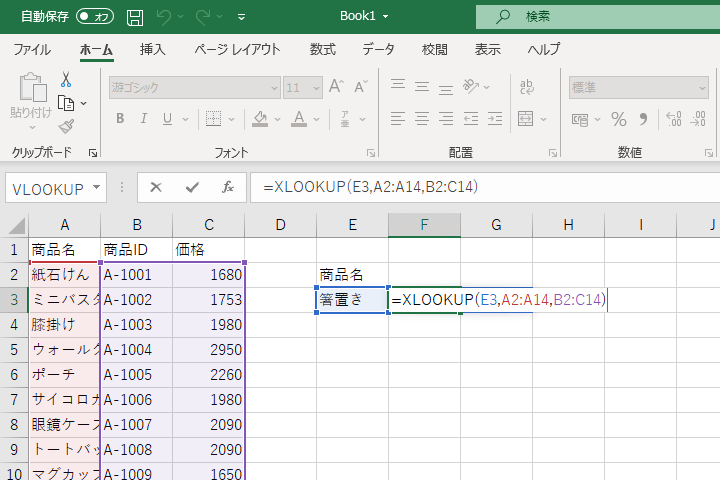Open the フォント dialog launcher

[371, 153]
